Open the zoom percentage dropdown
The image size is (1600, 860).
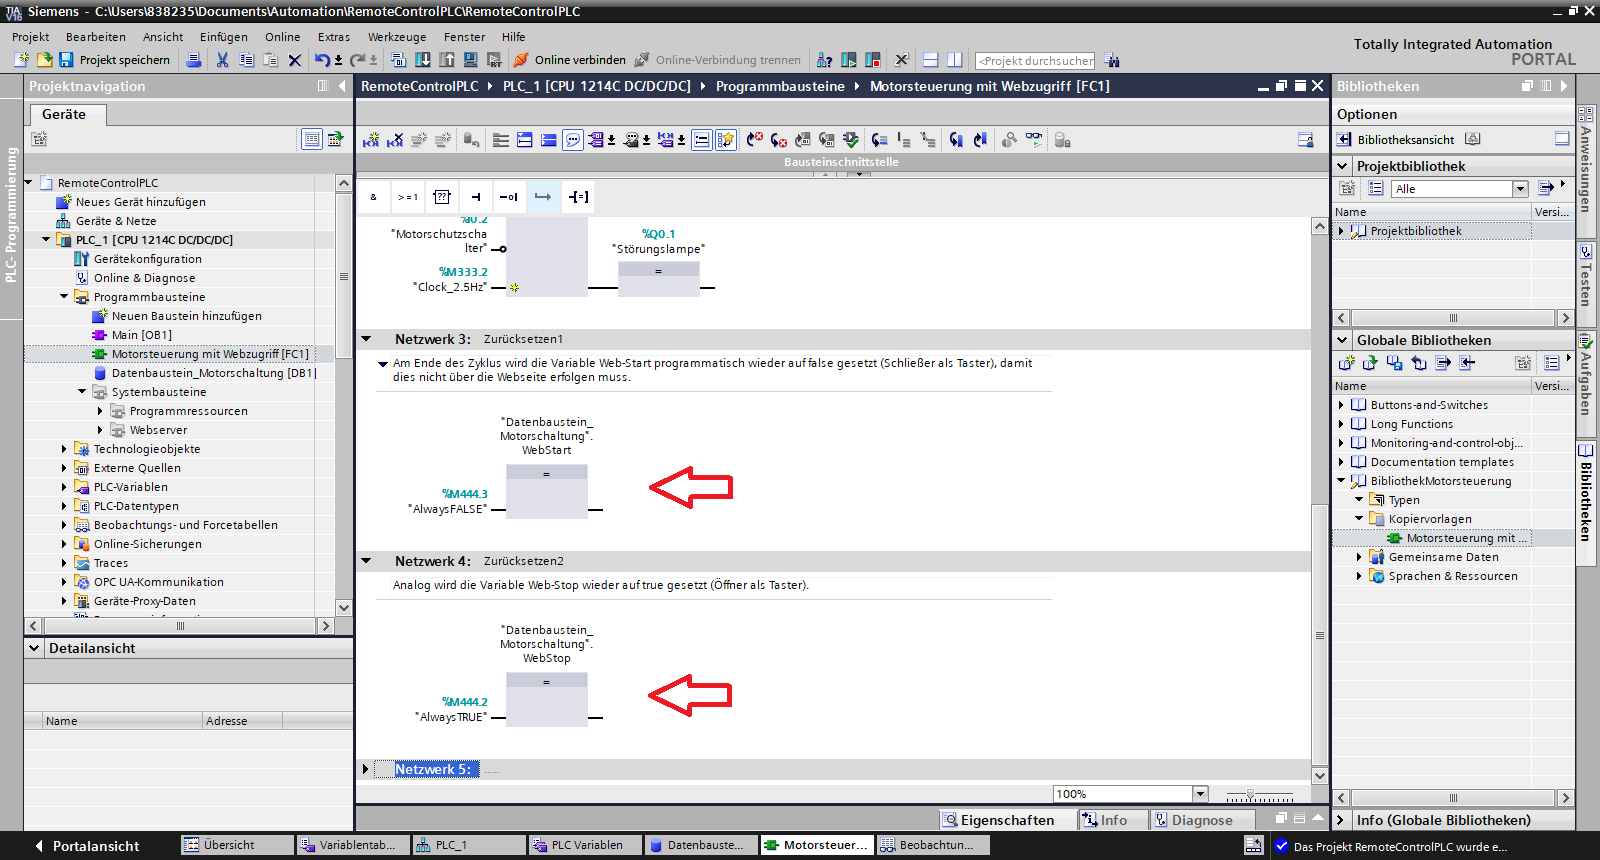(x=1200, y=794)
